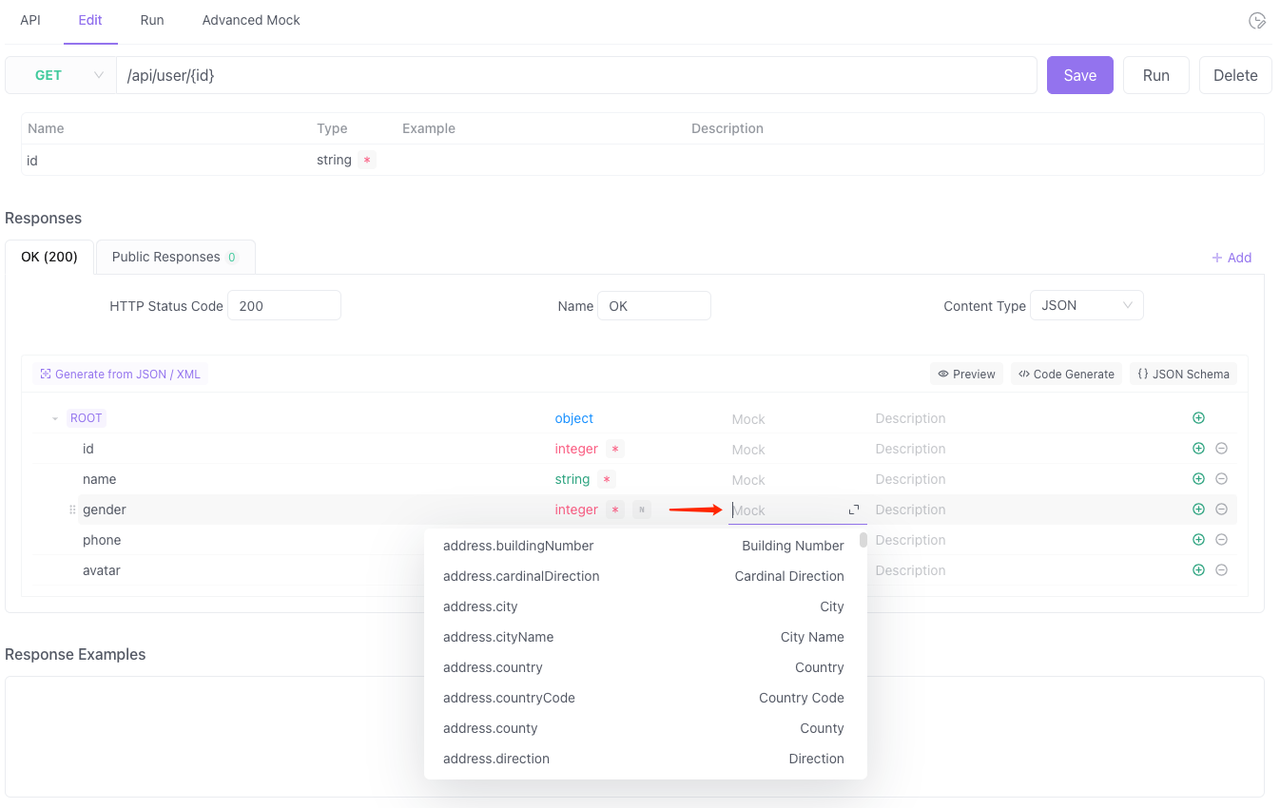Change the ROOT type from object
The height and width of the screenshot is (808, 1280).
click(574, 418)
